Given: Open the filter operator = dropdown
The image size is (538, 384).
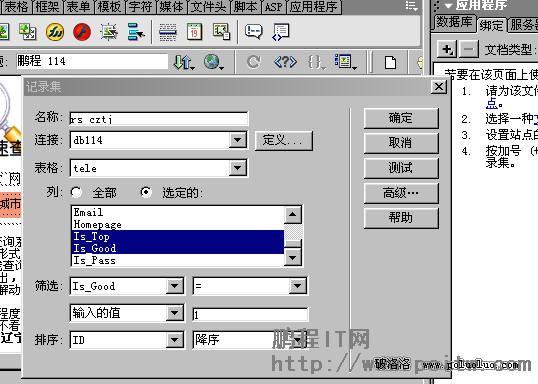Looking at the screenshot, I should [x=297, y=286].
